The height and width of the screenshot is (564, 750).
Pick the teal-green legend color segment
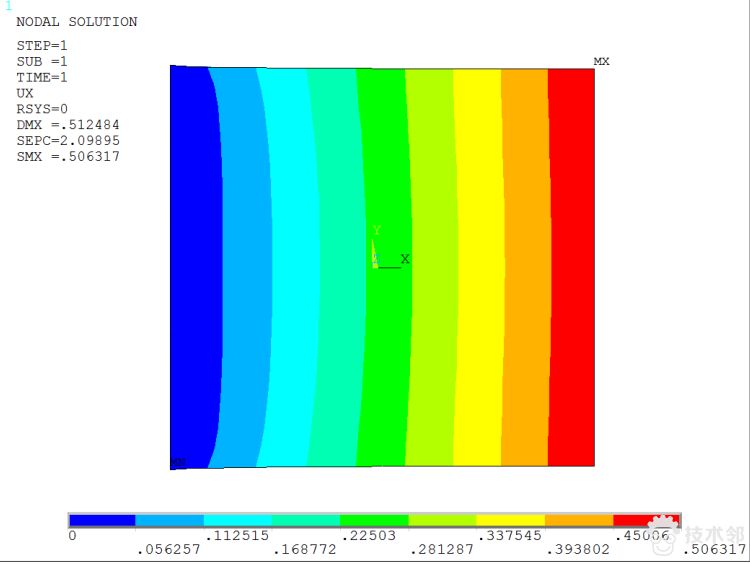(x=306, y=520)
